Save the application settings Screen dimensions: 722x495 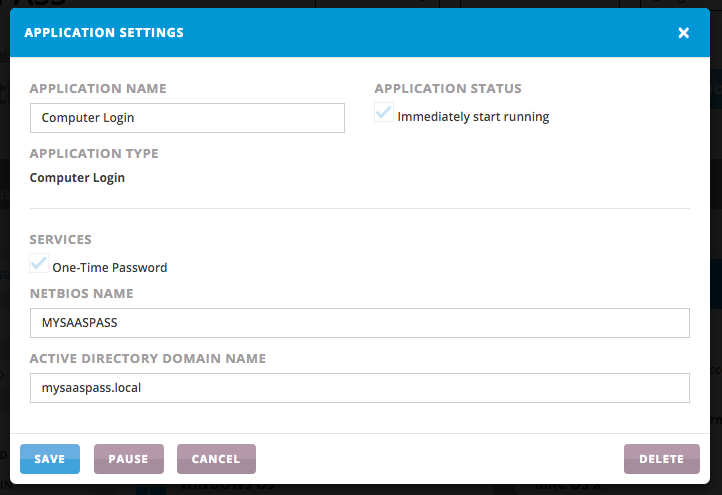tap(49, 459)
